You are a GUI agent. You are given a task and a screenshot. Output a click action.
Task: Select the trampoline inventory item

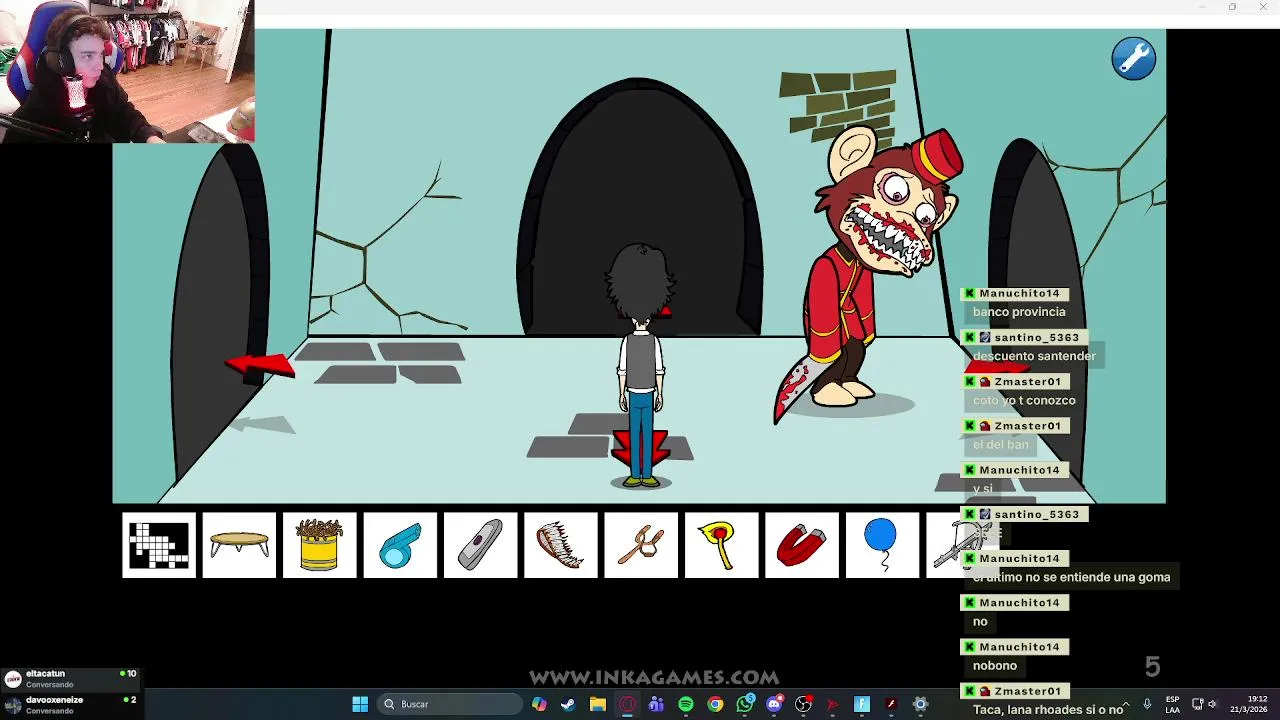point(239,545)
